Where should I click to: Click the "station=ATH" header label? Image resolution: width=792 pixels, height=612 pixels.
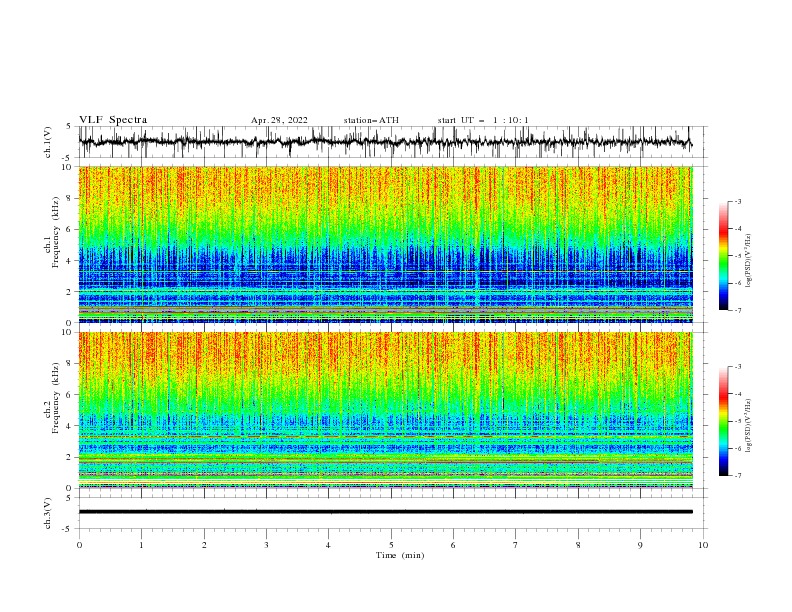[371, 120]
